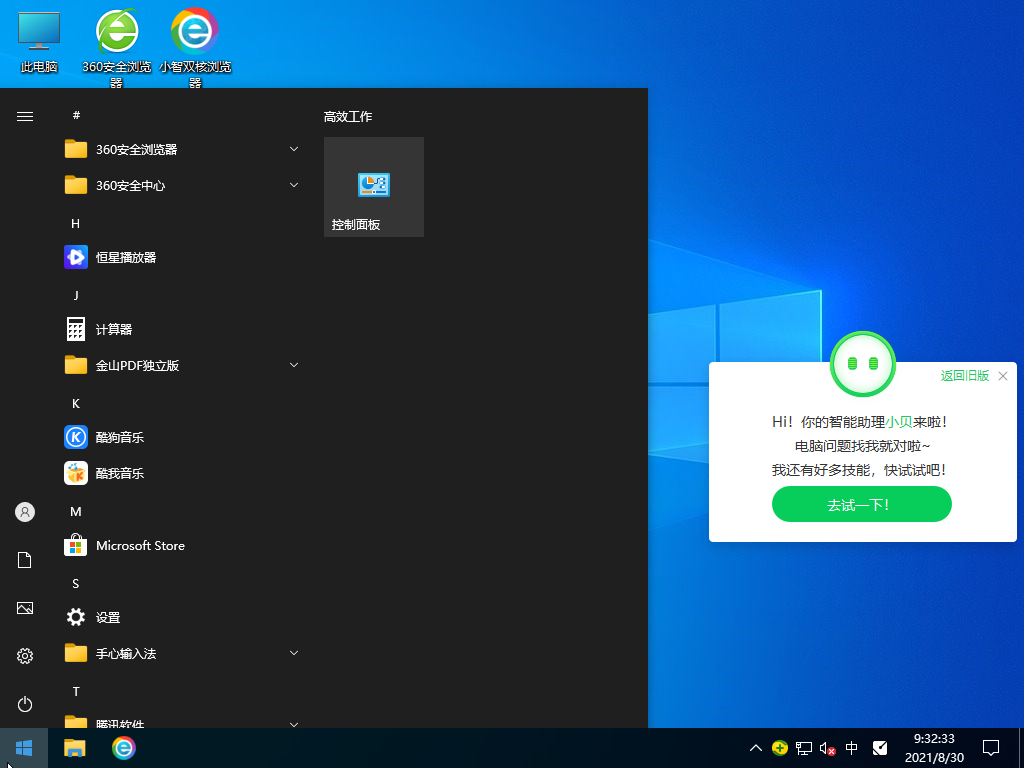This screenshot has height=768, width=1024.
Task: Open 恒星播放器 from the app list
Action: [125, 257]
